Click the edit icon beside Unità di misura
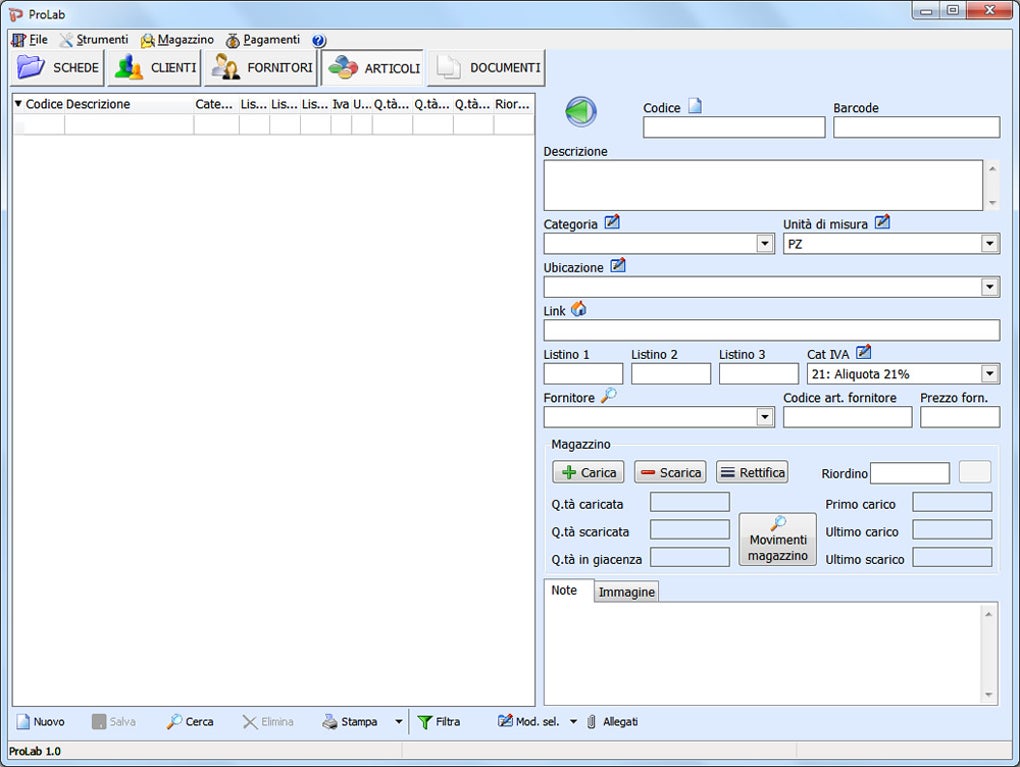Screen dimensions: 1020x767 [x=882, y=222]
